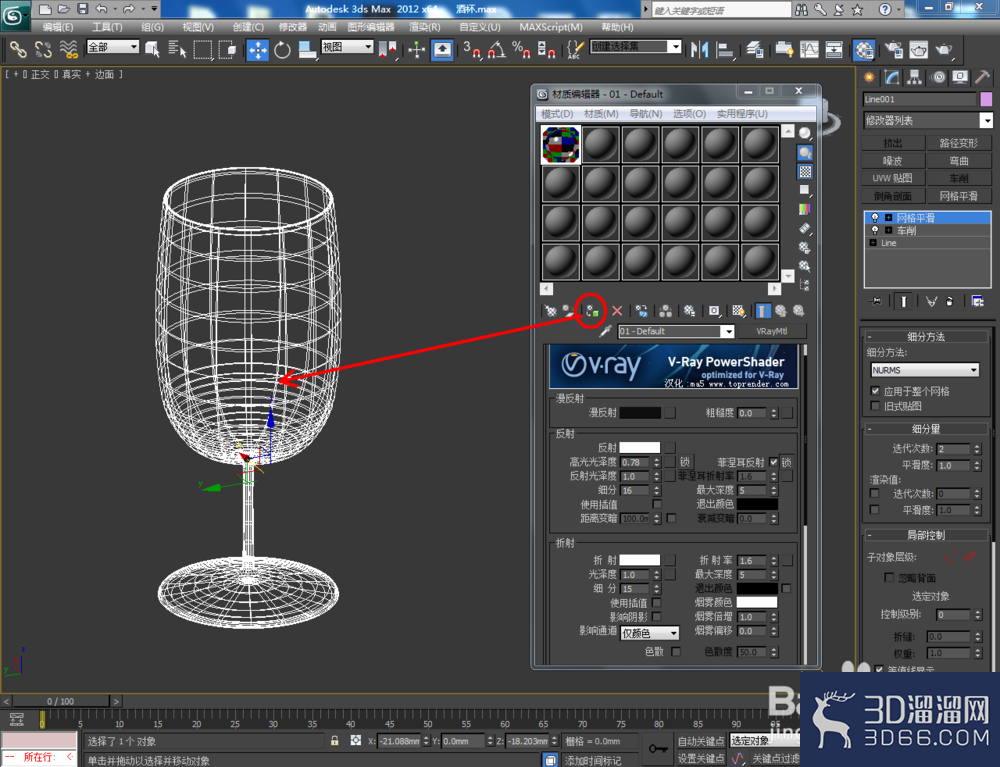Toggle Percent Snap in main toolbar
Screen dimensions: 1000x767
tap(521, 50)
